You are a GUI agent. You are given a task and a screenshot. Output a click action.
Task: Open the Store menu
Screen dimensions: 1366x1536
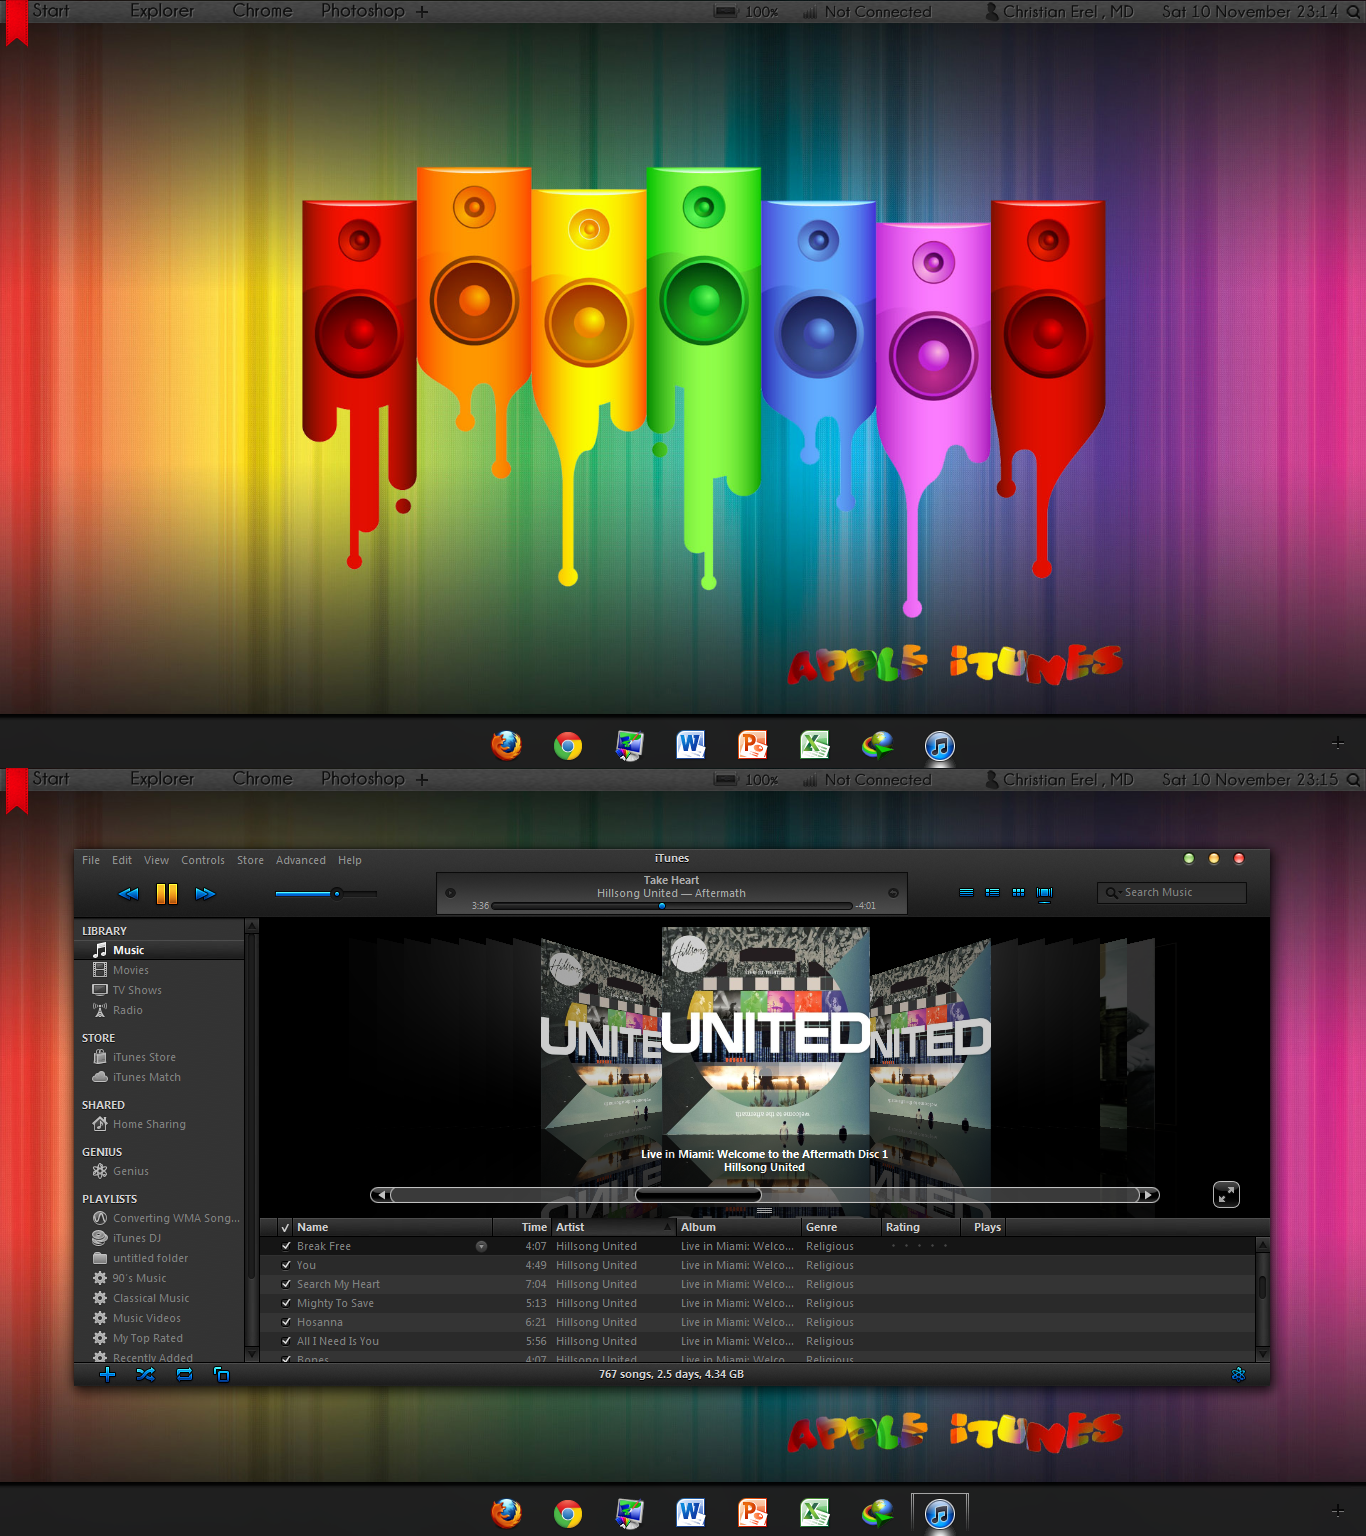coord(250,860)
